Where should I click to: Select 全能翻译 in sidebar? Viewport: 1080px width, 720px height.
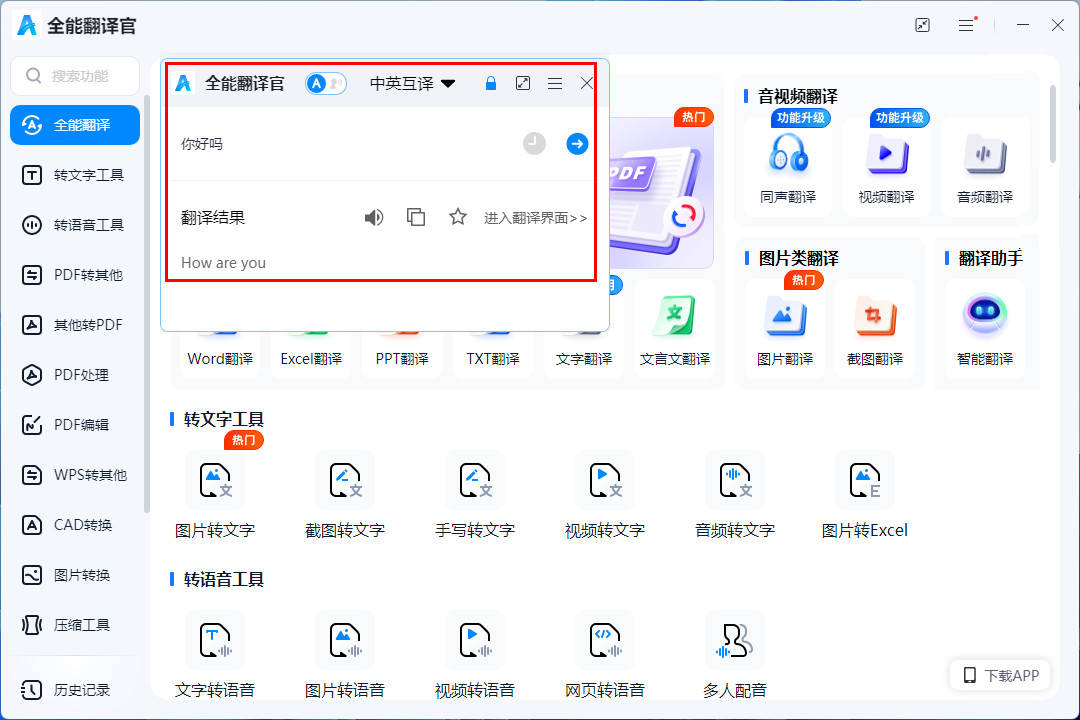[x=75, y=125]
